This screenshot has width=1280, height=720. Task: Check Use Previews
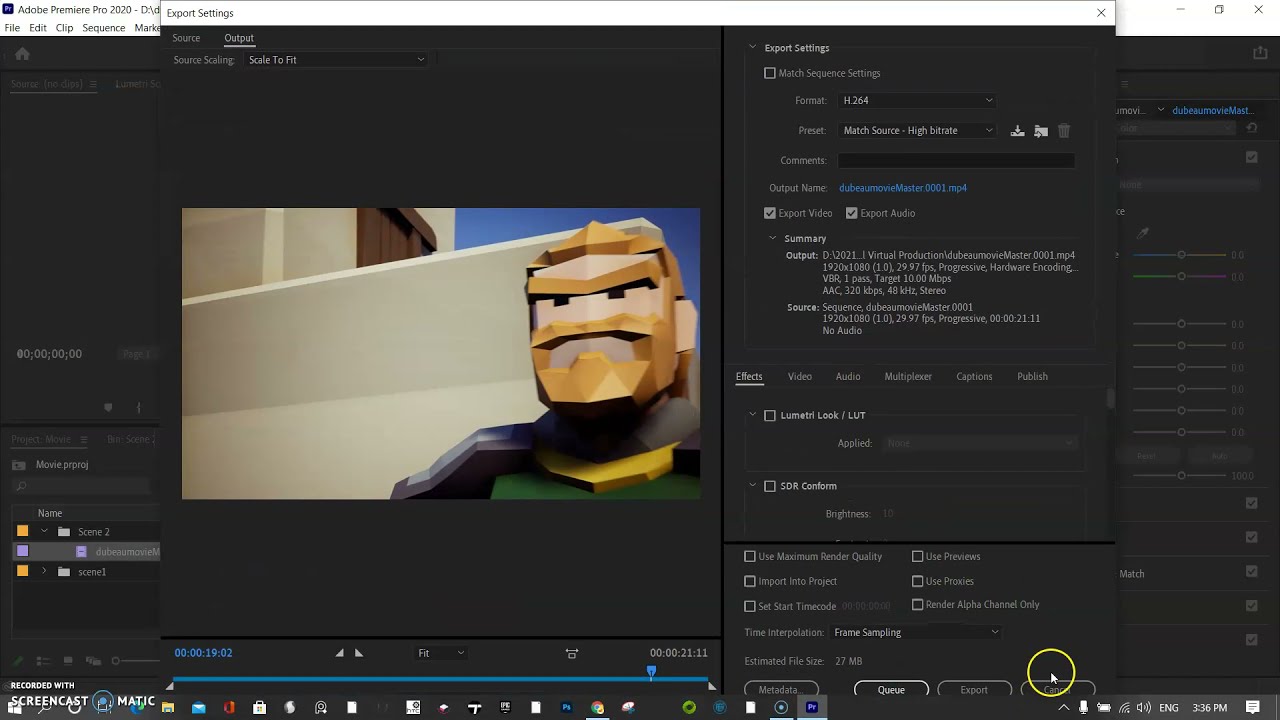[917, 557]
